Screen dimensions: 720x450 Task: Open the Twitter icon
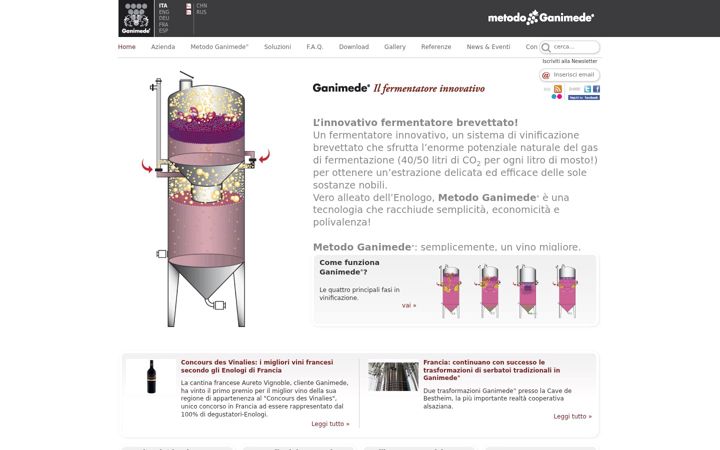coord(588,89)
